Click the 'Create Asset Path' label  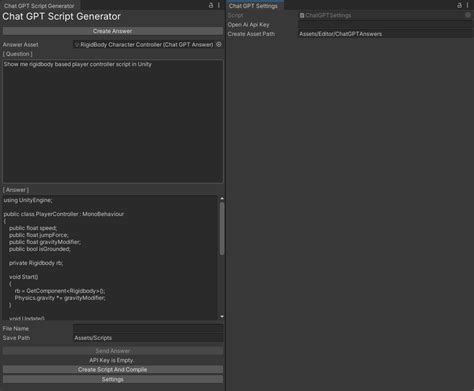click(x=251, y=34)
